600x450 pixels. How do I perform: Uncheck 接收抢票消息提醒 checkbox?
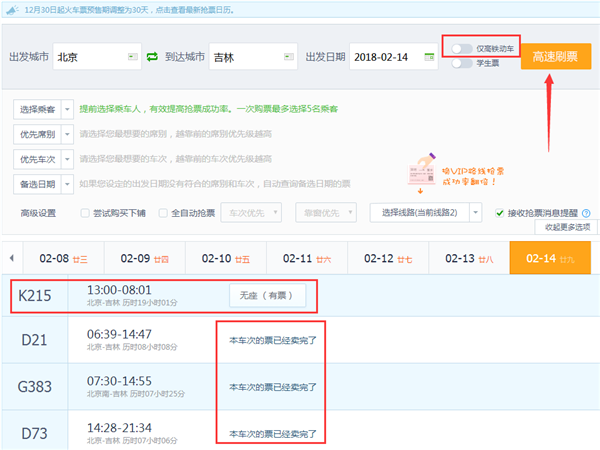[x=499, y=213]
